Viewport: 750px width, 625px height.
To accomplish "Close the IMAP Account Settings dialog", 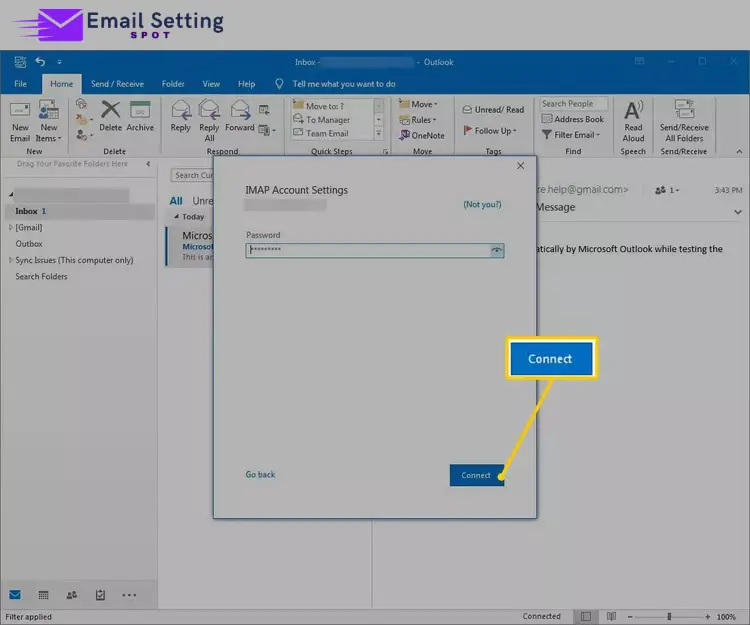I will [x=520, y=166].
